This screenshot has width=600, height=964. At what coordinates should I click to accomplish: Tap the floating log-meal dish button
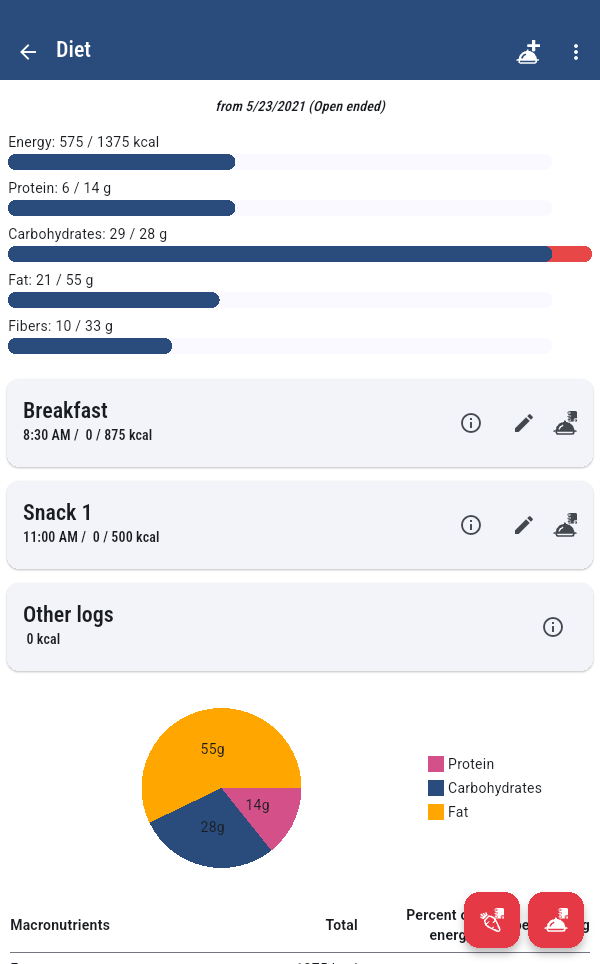(556, 919)
